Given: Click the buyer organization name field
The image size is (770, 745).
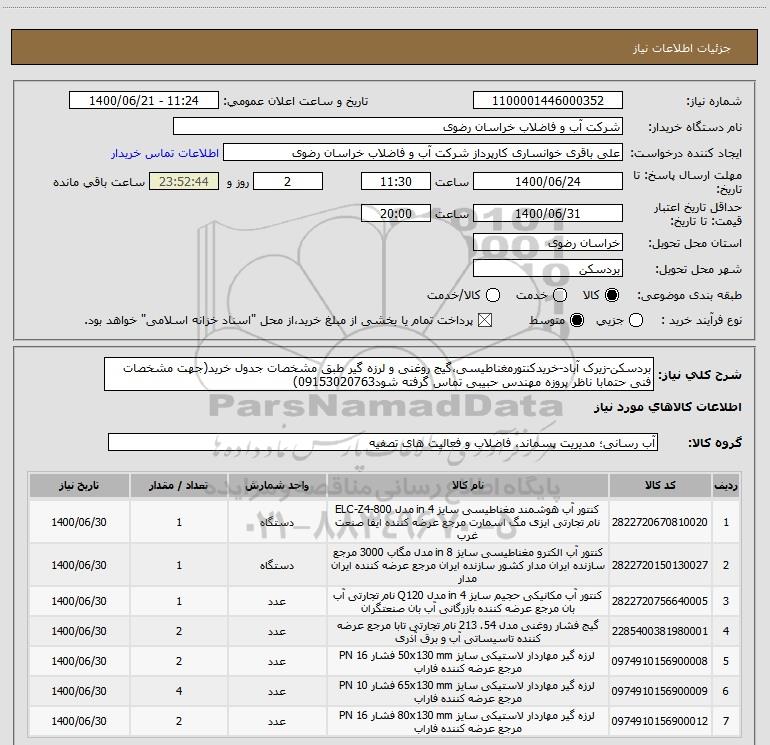Looking at the screenshot, I should point(398,127).
